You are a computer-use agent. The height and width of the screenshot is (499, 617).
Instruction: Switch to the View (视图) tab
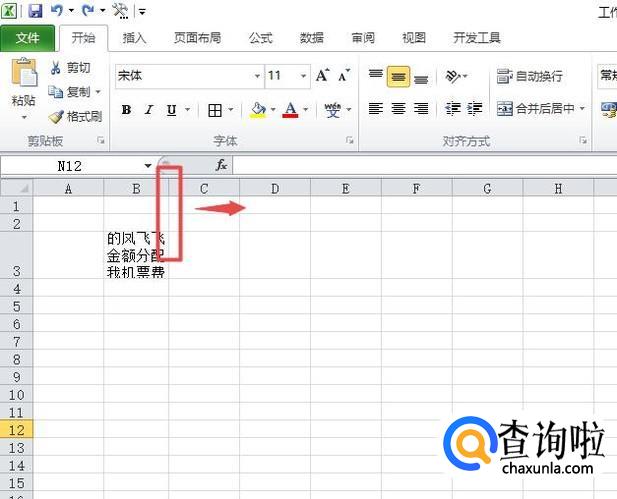tap(414, 38)
